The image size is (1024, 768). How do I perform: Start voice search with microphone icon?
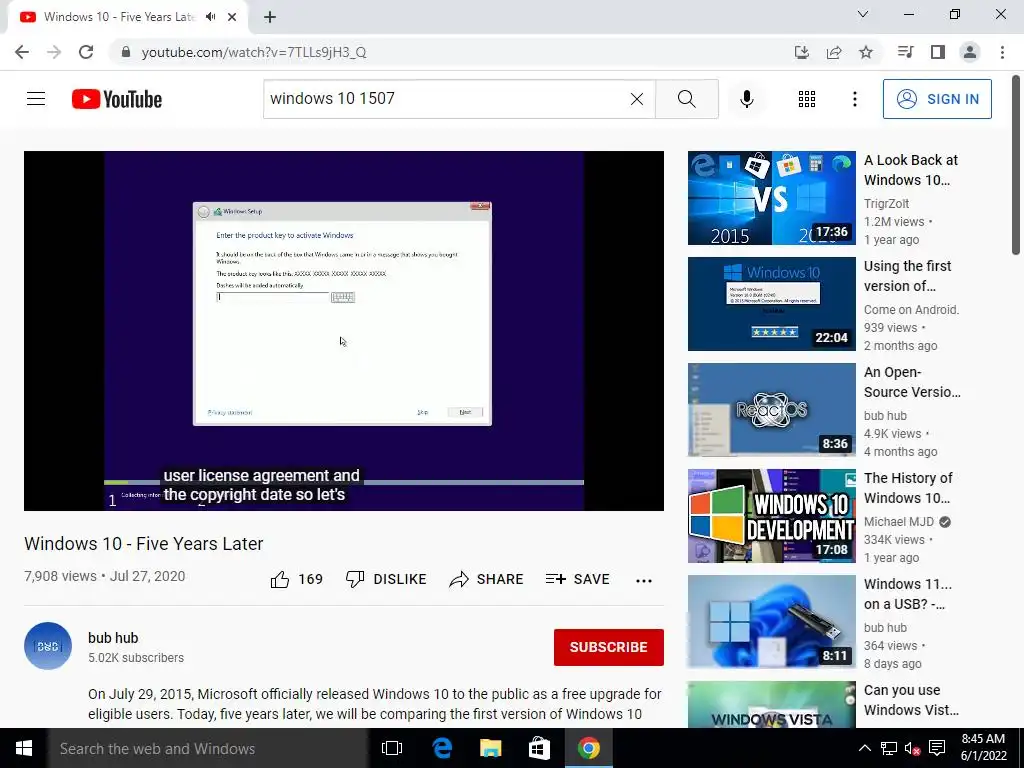coord(746,99)
